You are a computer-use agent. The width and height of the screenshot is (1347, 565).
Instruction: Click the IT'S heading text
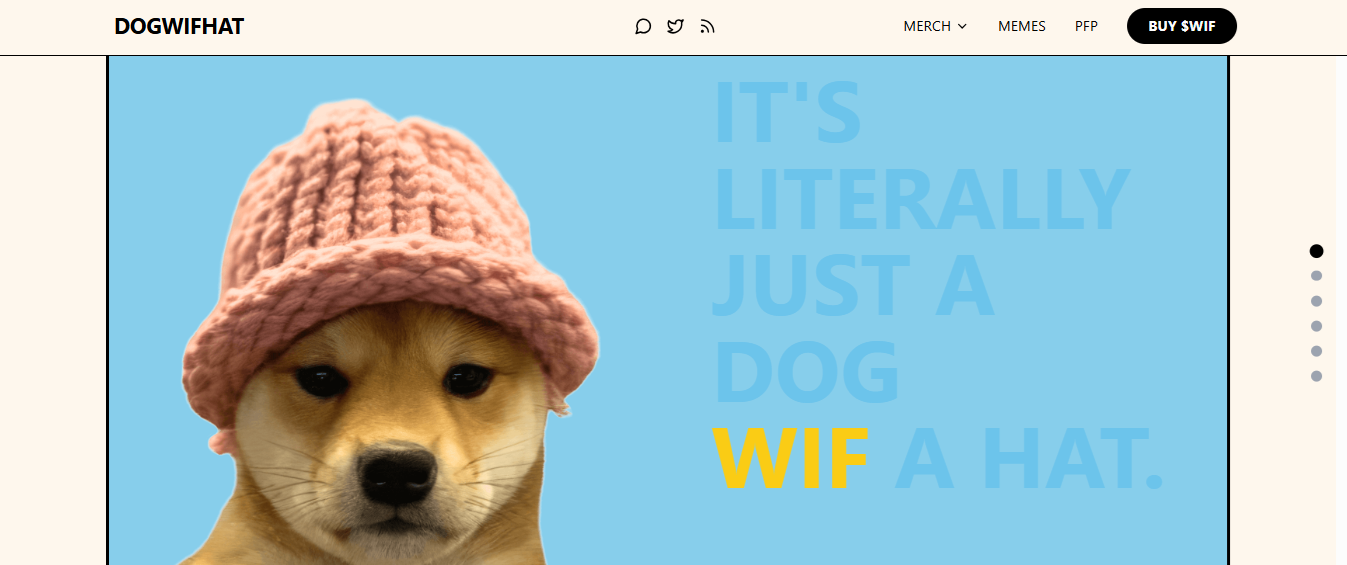[787, 110]
